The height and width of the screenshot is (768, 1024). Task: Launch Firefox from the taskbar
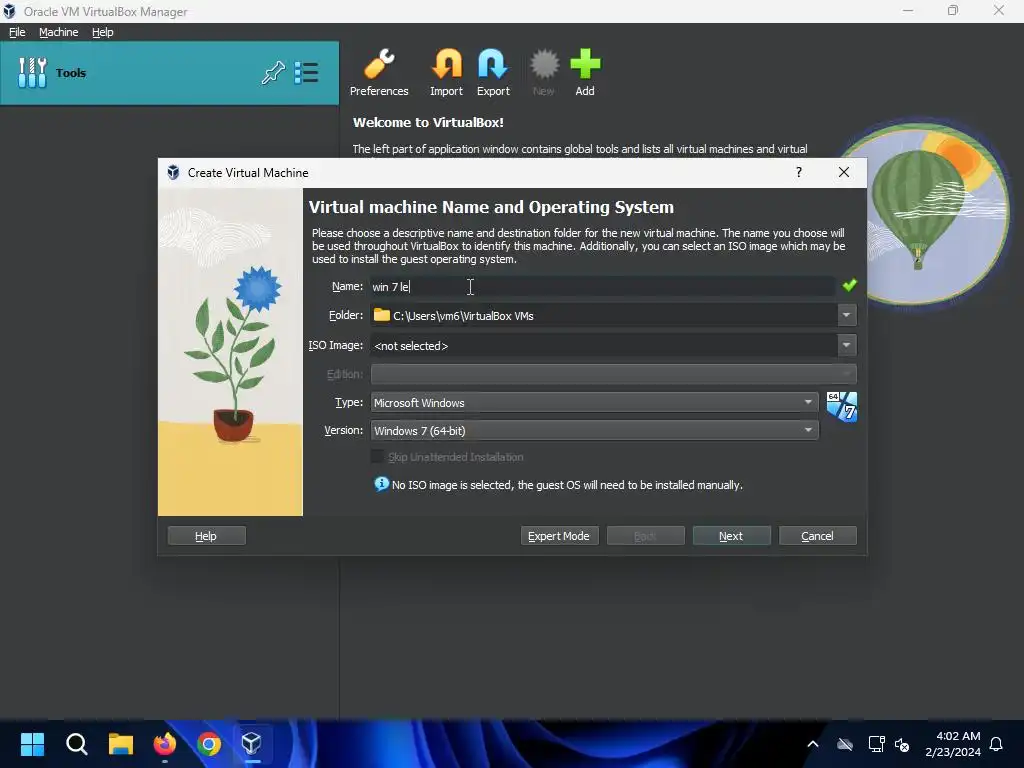pos(165,743)
